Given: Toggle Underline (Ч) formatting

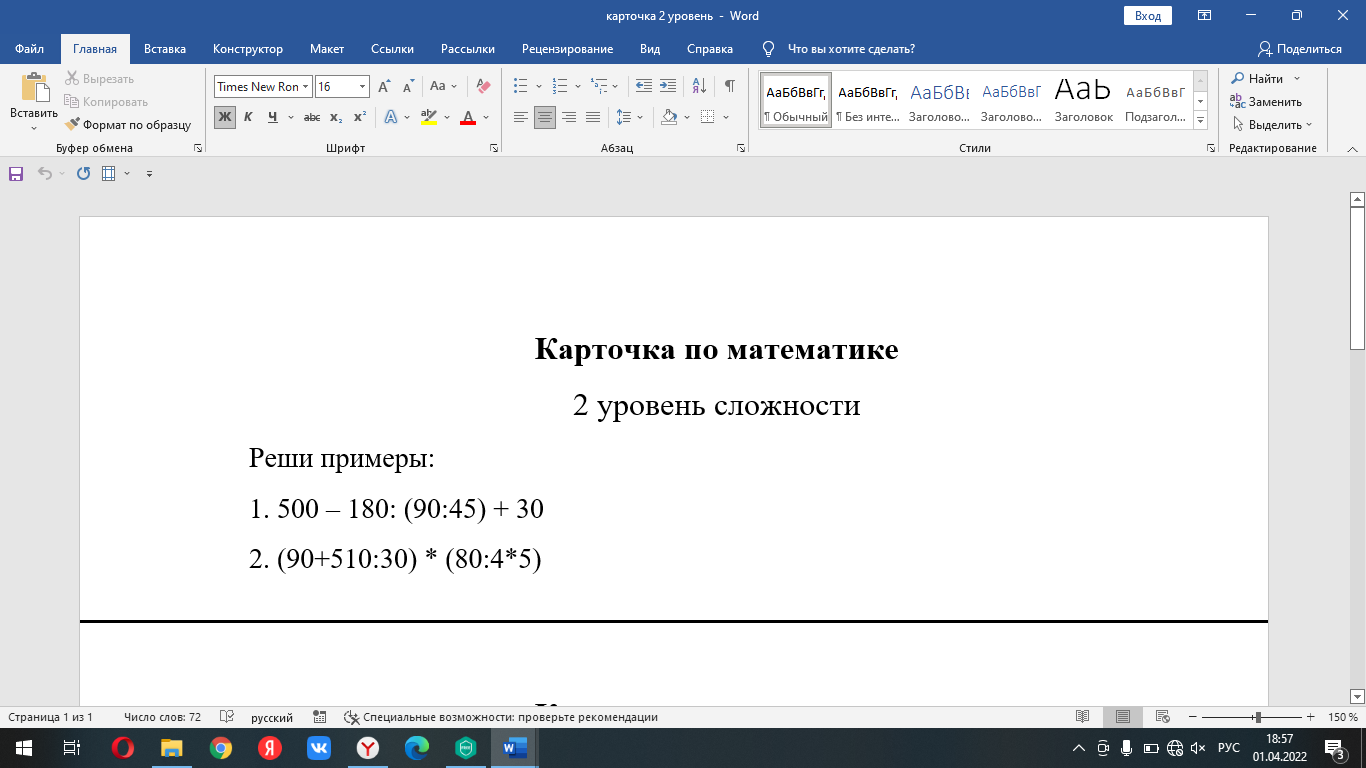Looking at the screenshot, I should (x=272, y=117).
